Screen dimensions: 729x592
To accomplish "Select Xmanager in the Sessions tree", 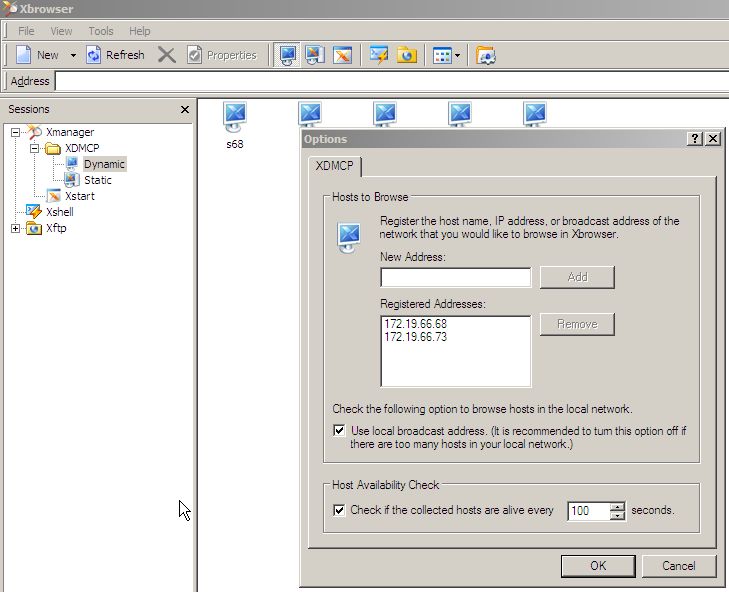I will coord(70,133).
